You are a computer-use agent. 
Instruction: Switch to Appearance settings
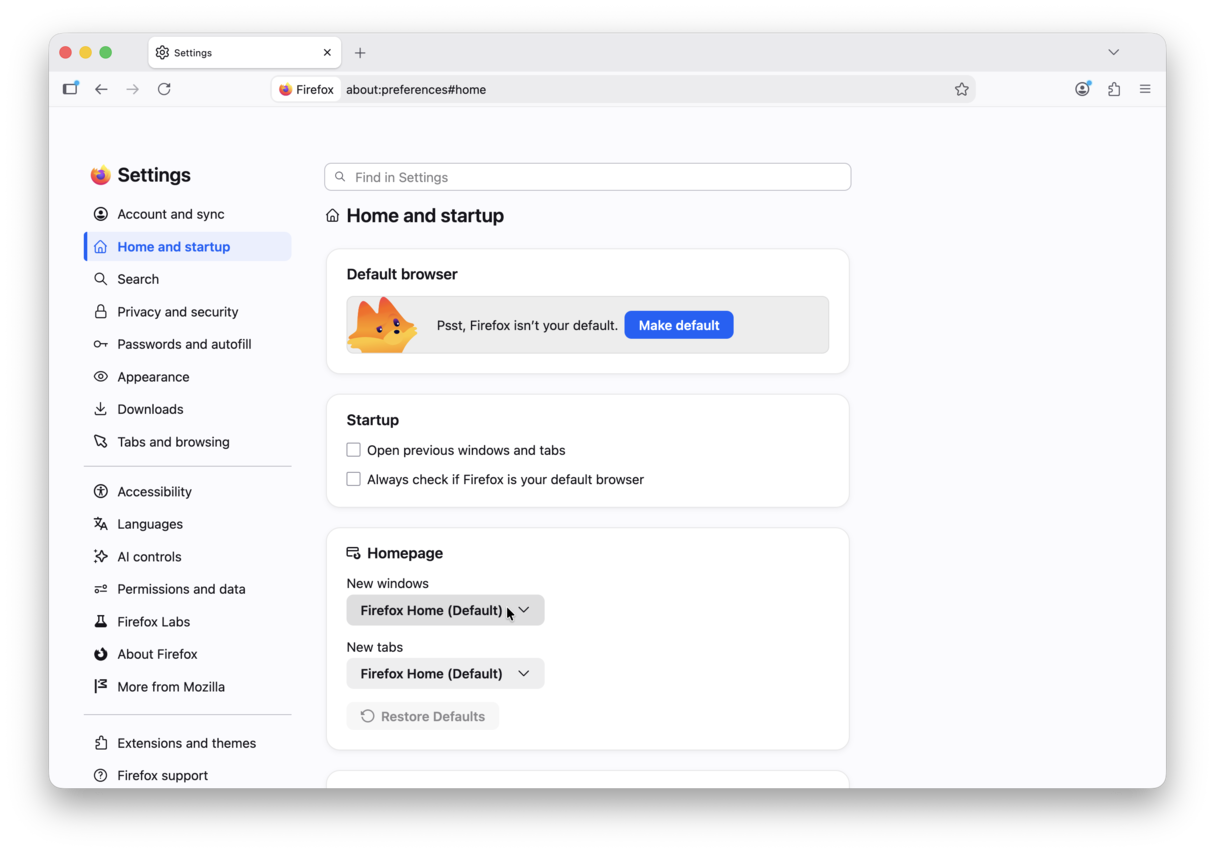pos(188,377)
